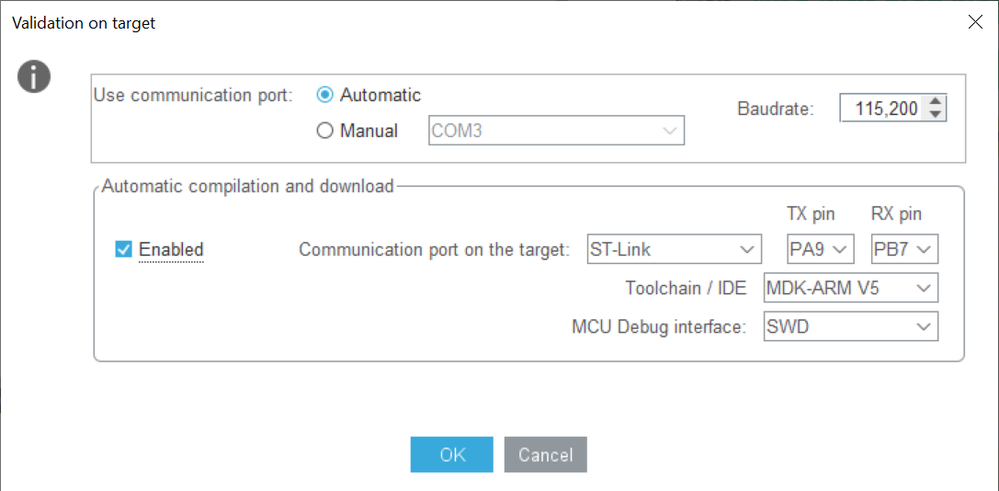Expand the RX pin PB7 dropdown
The image size is (999, 491).
click(904, 249)
